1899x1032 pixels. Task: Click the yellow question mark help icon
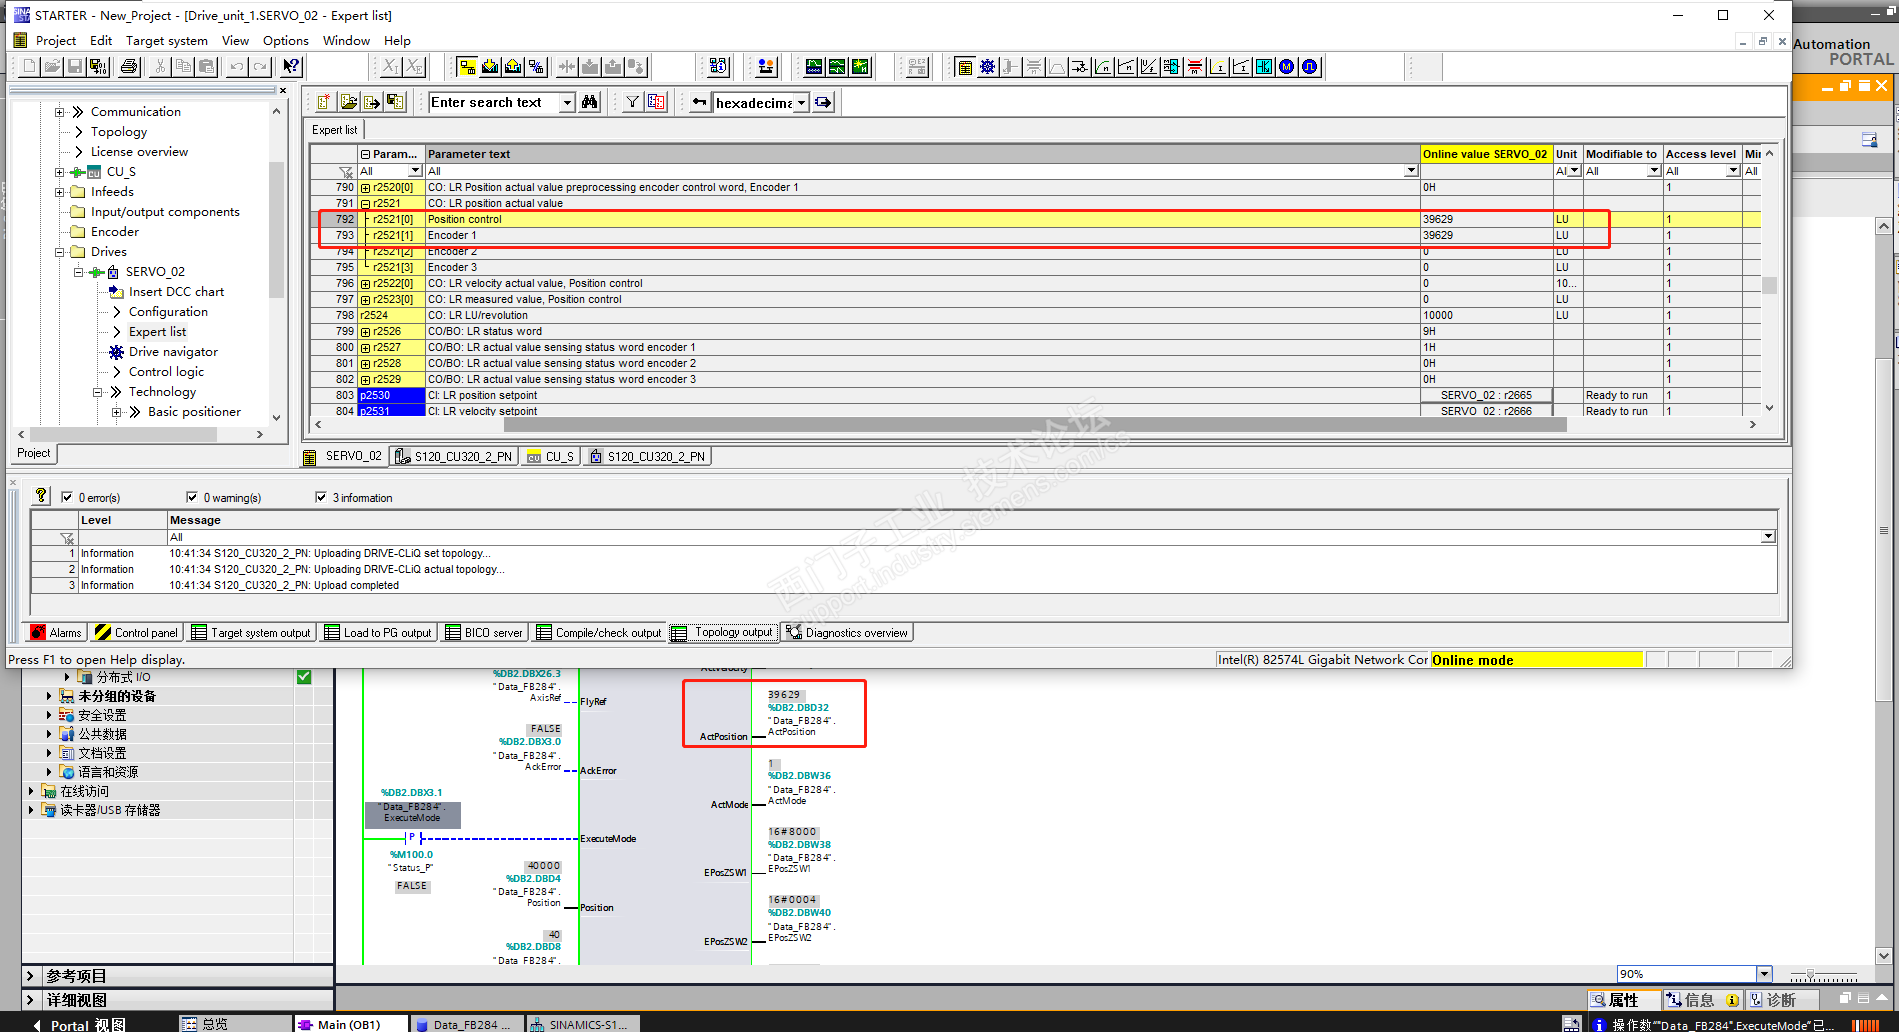point(41,496)
